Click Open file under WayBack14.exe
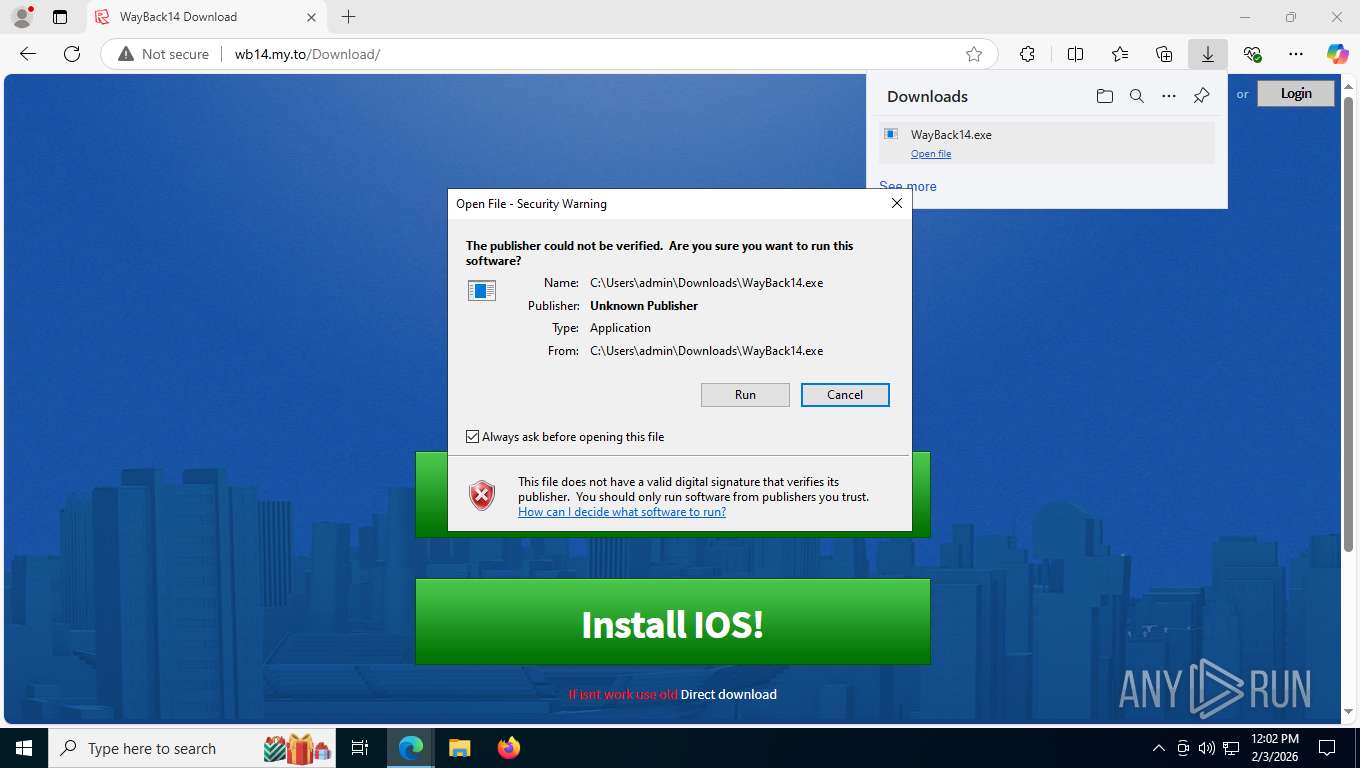The width and height of the screenshot is (1360, 768). click(x=931, y=154)
